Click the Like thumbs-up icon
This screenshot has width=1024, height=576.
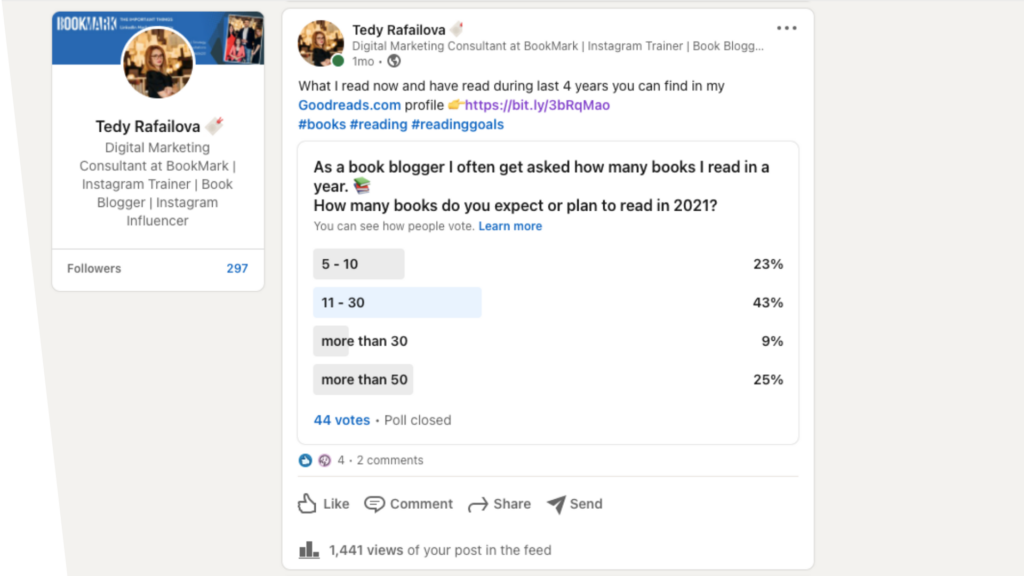307,504
